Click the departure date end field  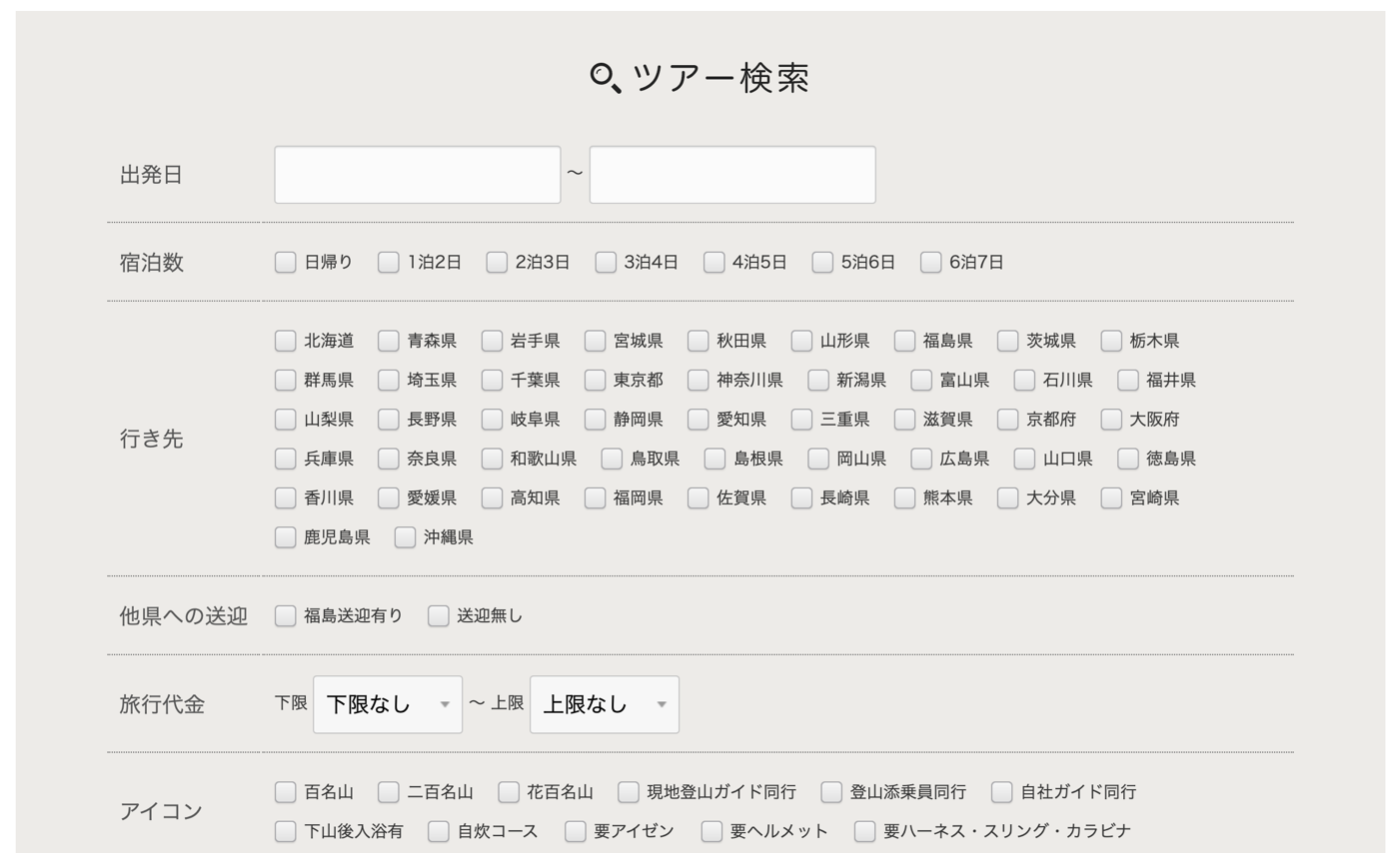(x=732, y=175)
